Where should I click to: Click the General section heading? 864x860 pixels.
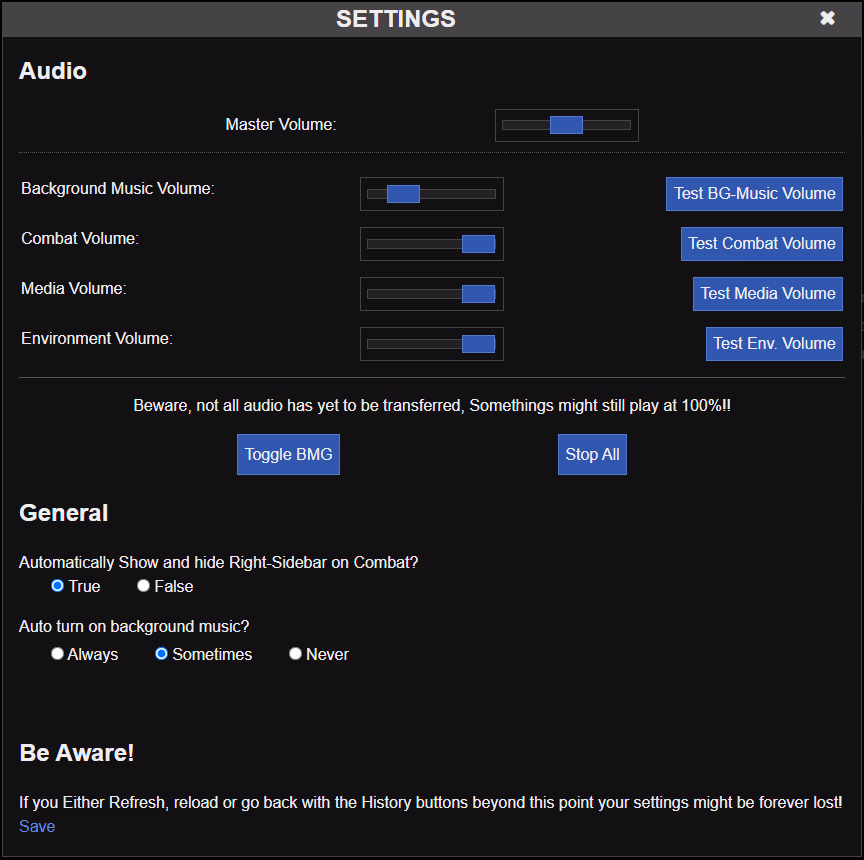pyautogui.click(x=63, y=513)
